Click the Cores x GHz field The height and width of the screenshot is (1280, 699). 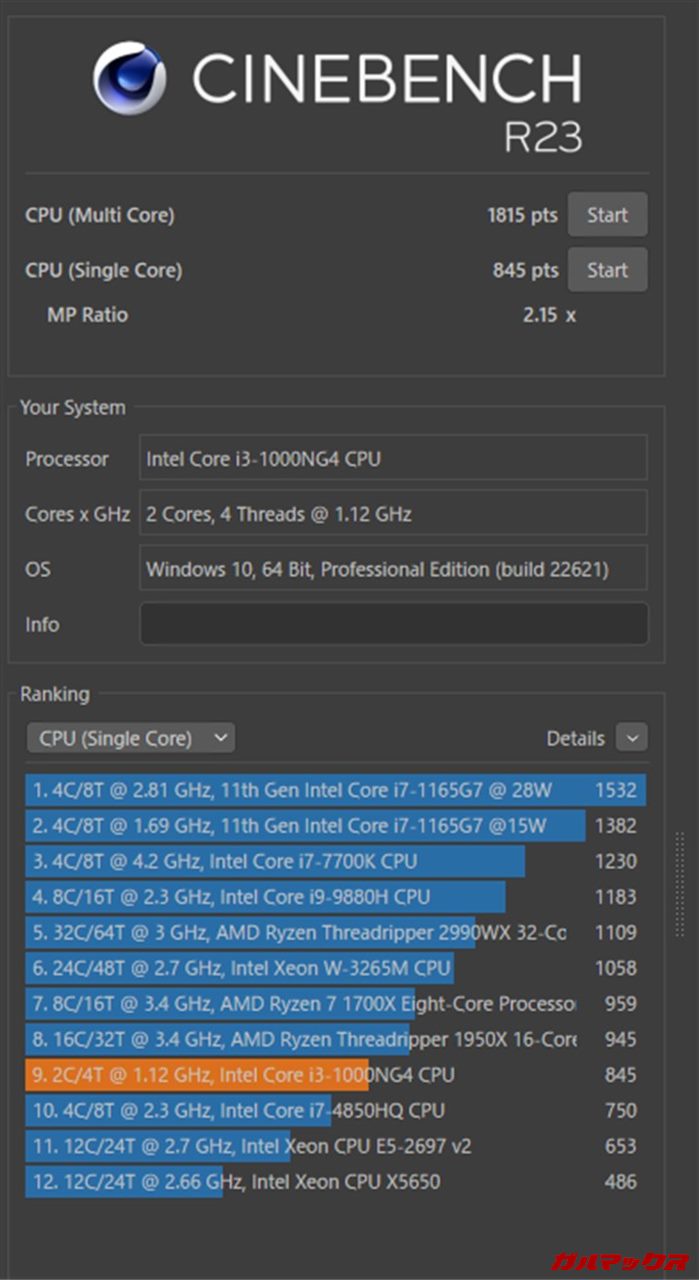393,514
